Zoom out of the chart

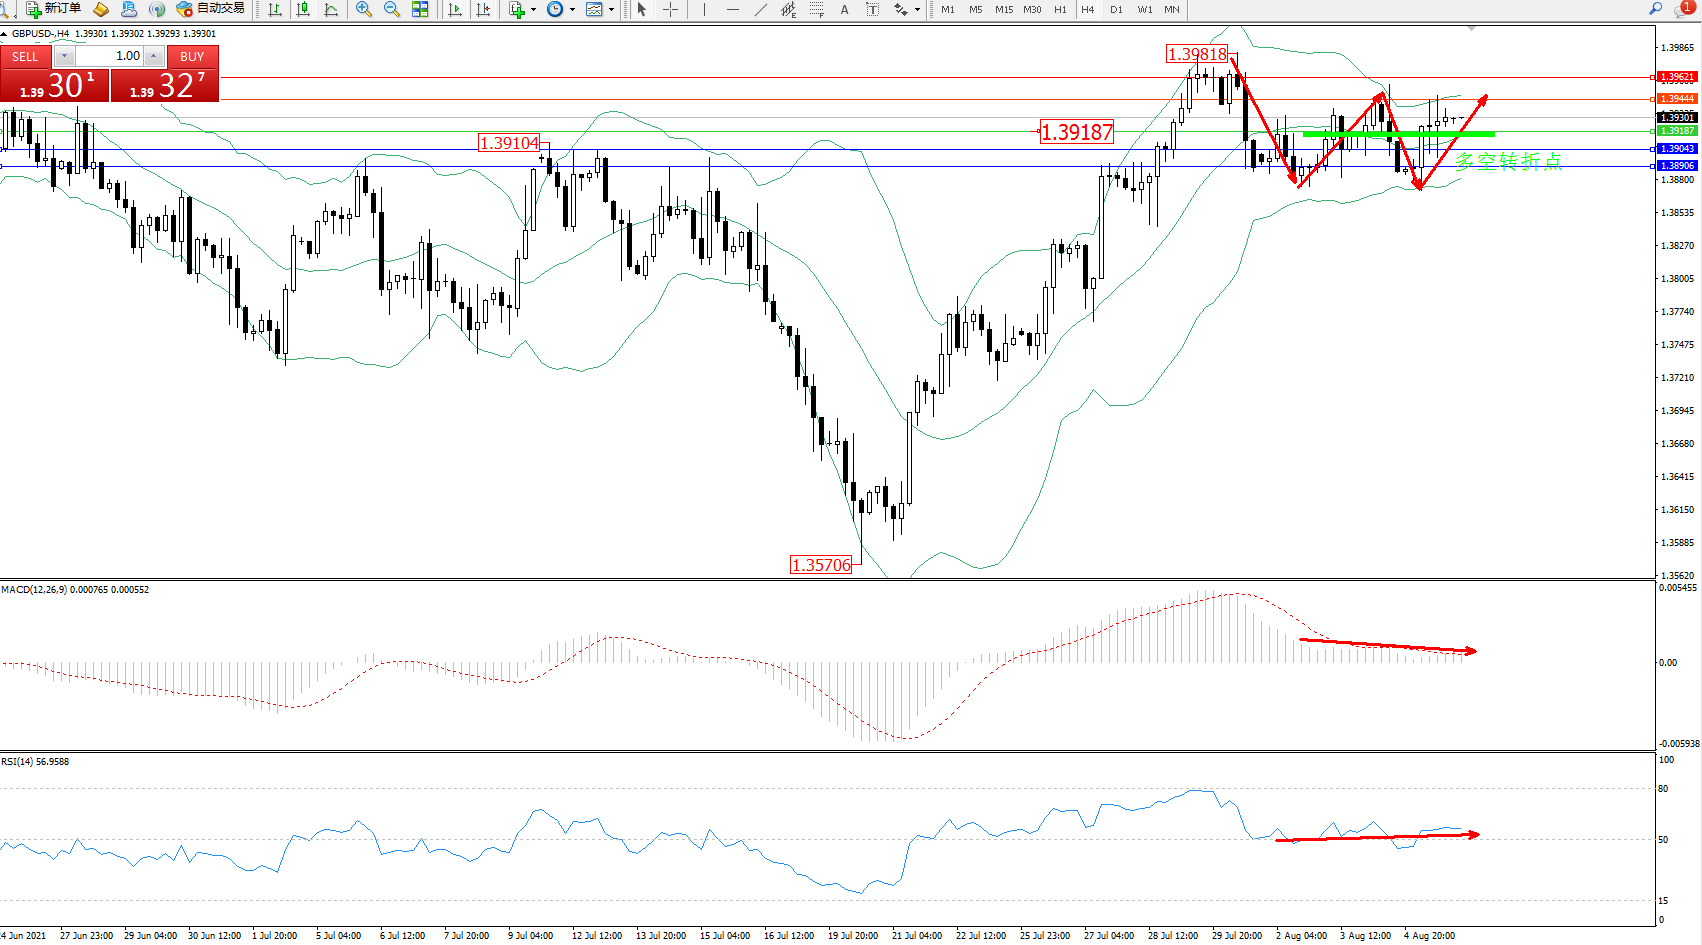392,9
